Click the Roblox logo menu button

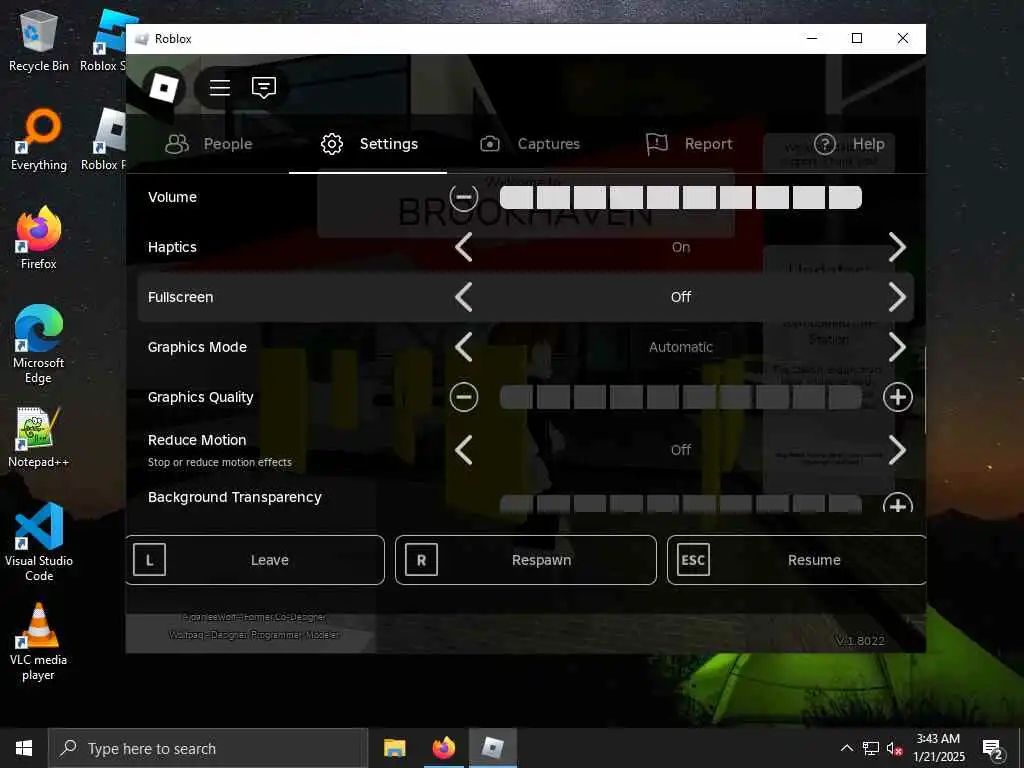(164, 88)
